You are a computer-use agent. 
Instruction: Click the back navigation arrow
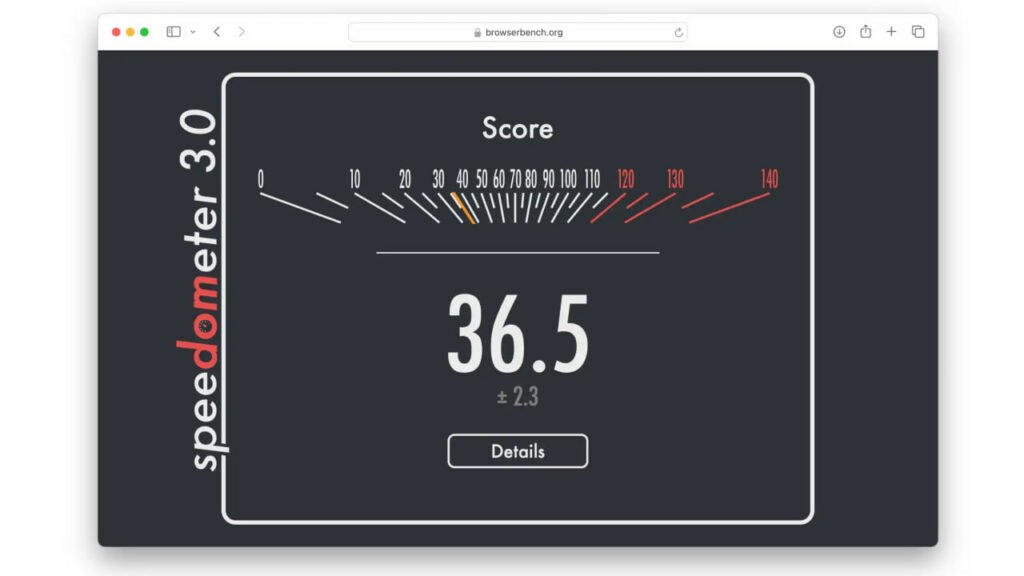(x=216, y=31)
